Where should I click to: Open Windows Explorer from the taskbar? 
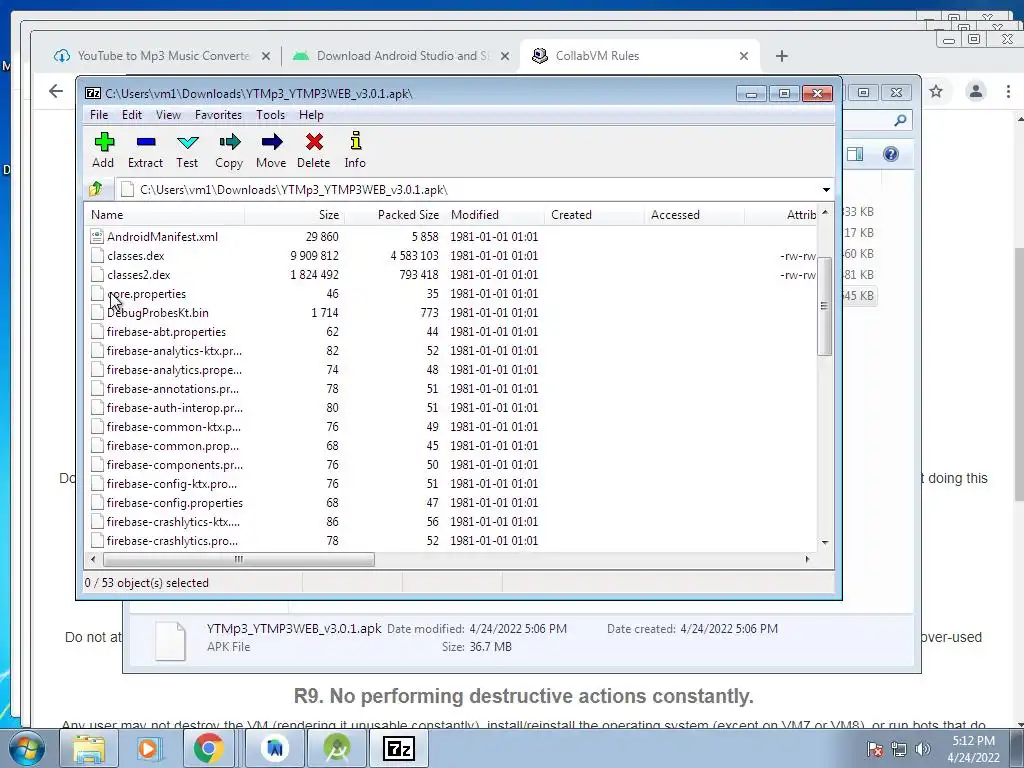tap(88, 748)
